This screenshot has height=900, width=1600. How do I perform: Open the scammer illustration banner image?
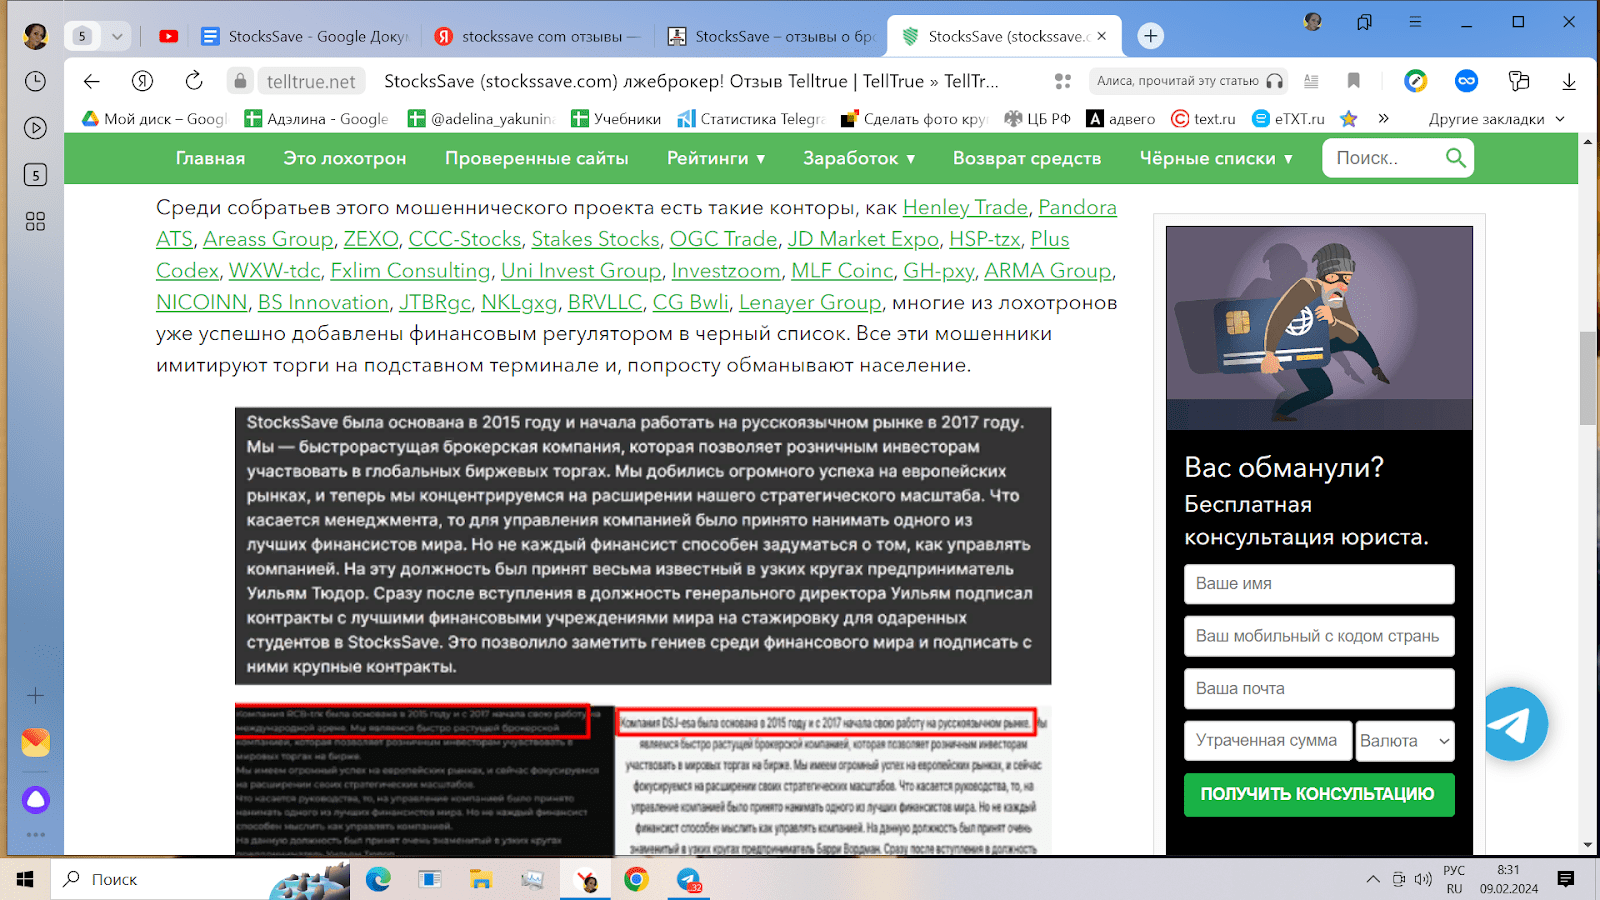click(x=1319, y=328)
